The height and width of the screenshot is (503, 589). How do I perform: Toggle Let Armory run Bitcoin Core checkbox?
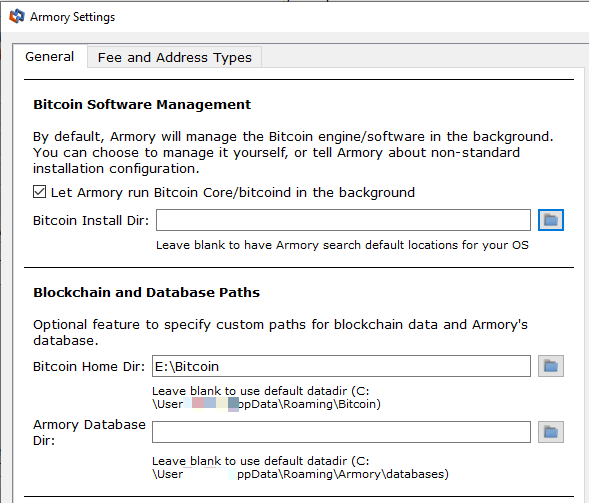39,192
